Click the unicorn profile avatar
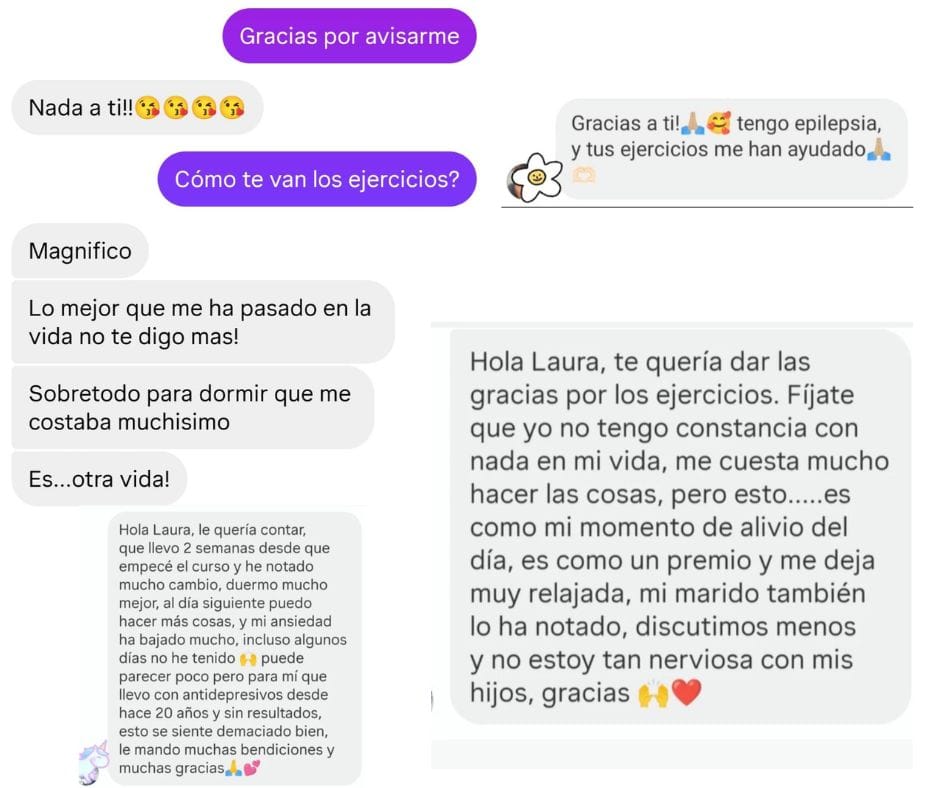940x788 pixels. tap(94, 761)
